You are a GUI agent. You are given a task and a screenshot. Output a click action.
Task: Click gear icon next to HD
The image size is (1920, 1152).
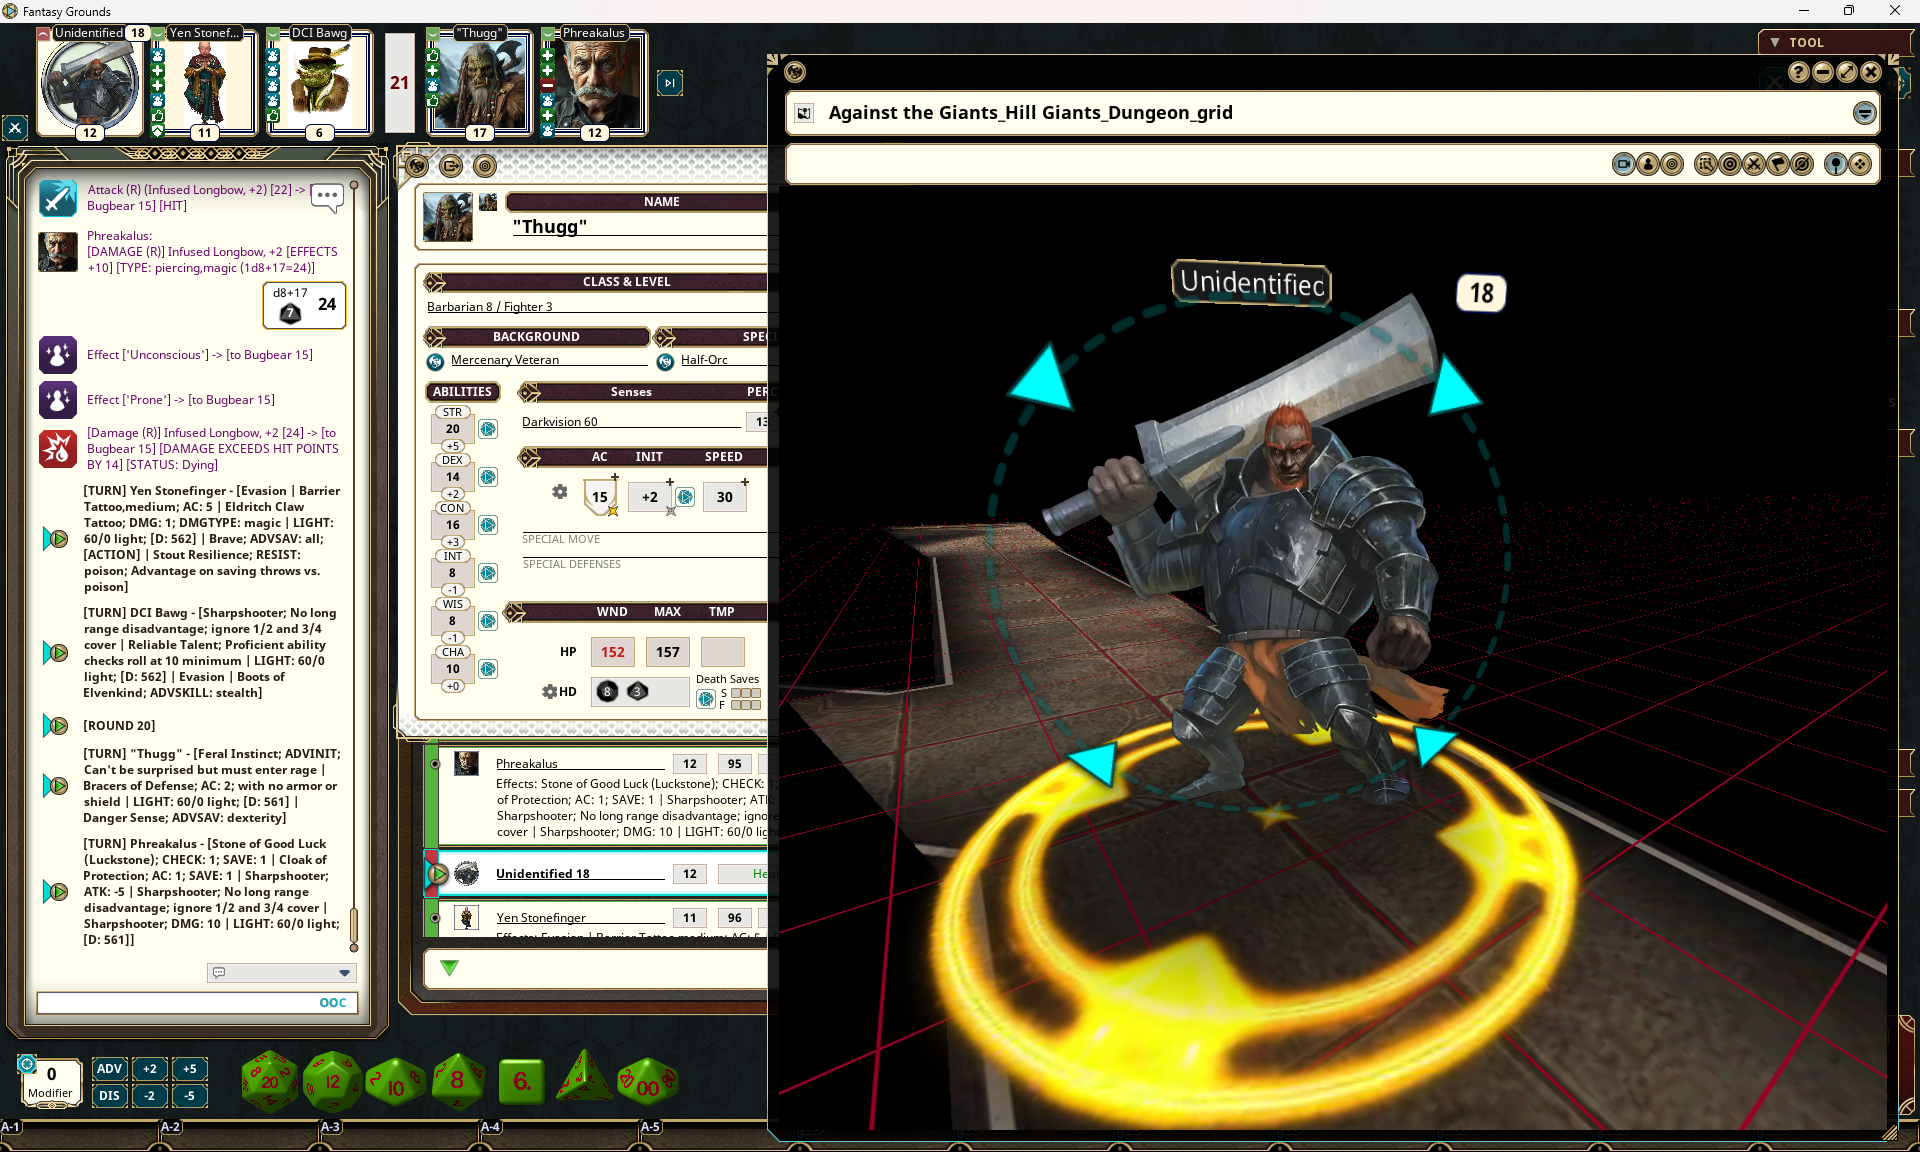pyautogui.click(x=549, y=691)
